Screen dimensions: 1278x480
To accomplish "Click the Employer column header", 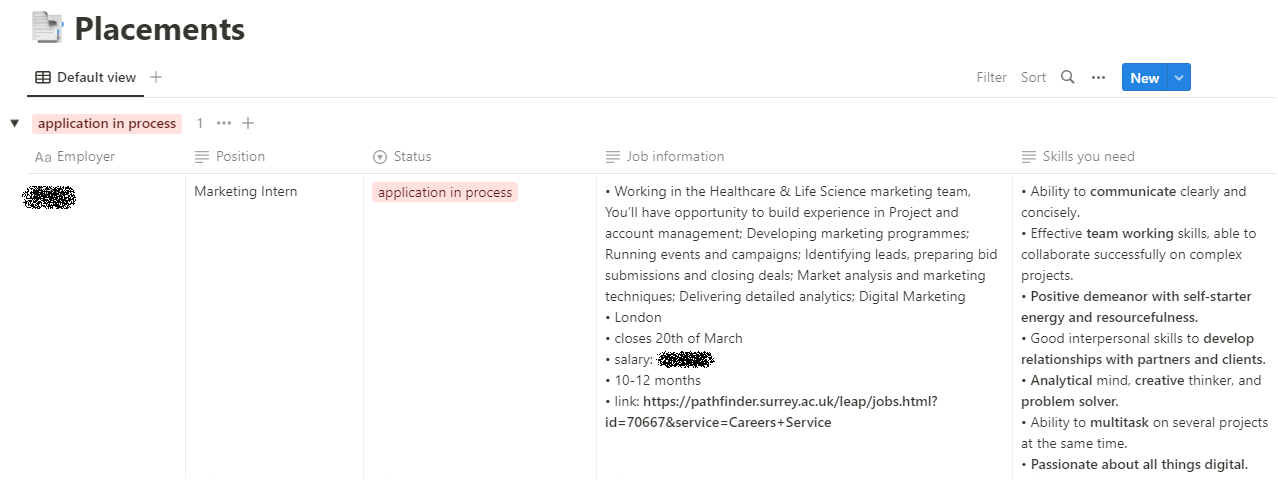I will pos(75,156).
